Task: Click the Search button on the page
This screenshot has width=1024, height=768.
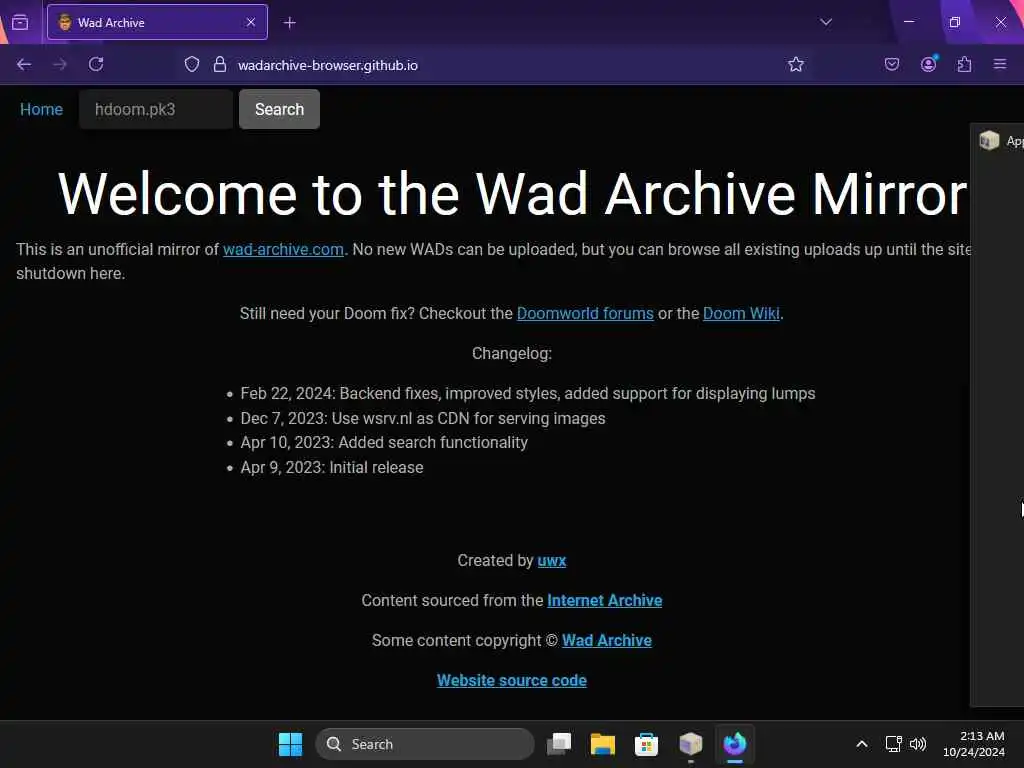Action: (279, 109)
